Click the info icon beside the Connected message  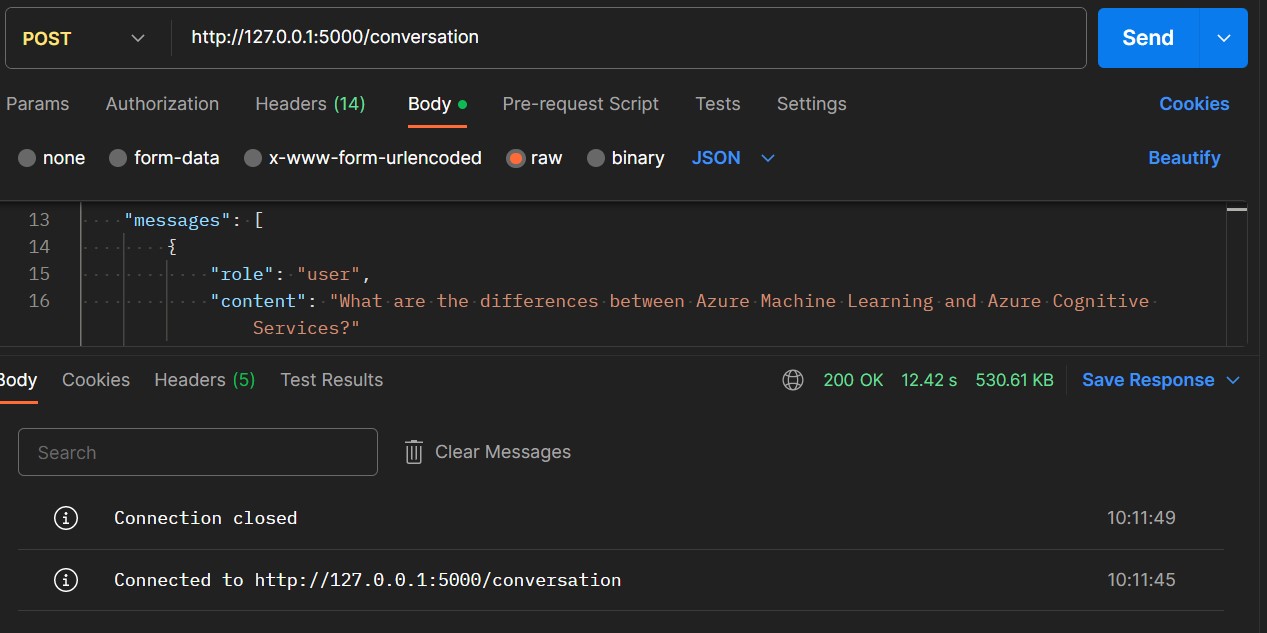pos(66,580)
